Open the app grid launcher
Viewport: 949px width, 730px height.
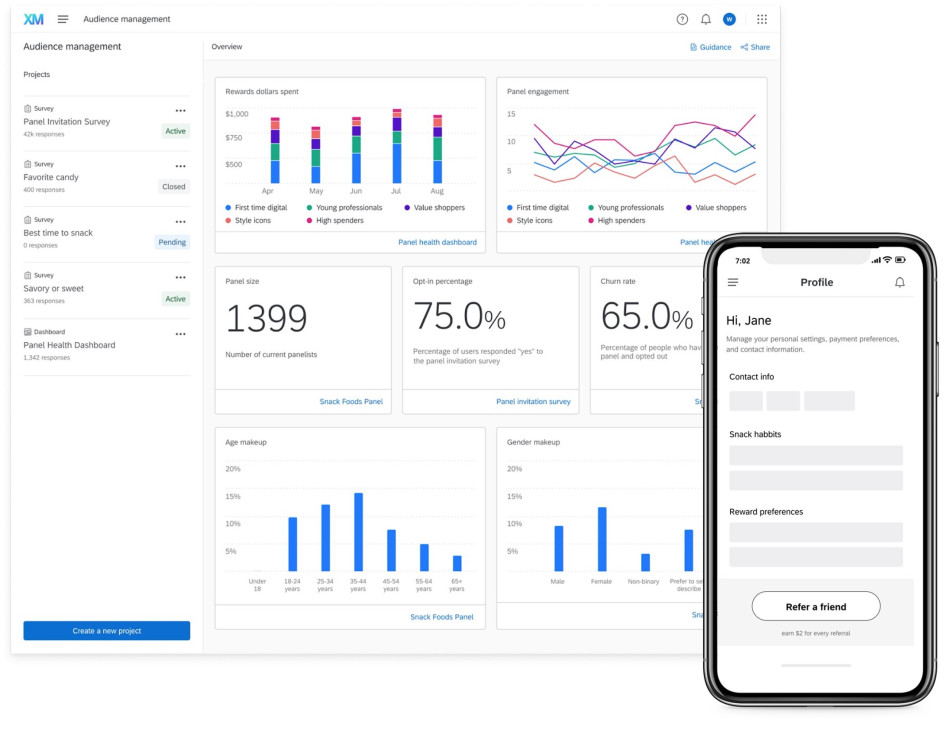(x=762, y=18)
